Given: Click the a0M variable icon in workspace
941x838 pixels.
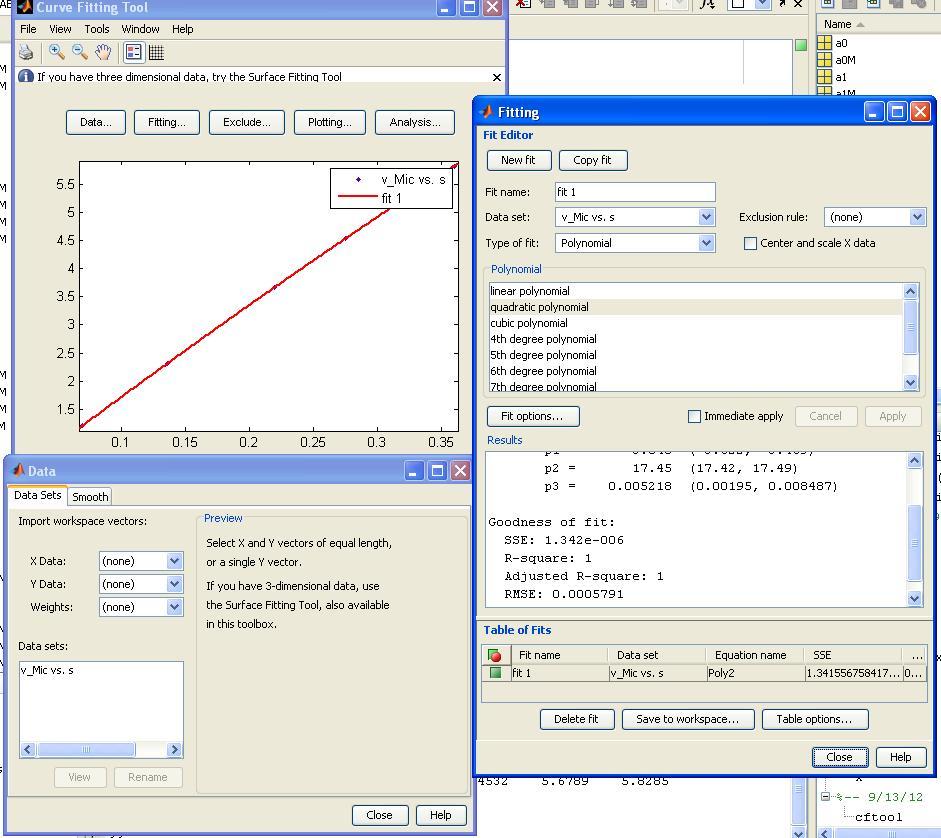Looking at the screenshot, I should 825,59.
